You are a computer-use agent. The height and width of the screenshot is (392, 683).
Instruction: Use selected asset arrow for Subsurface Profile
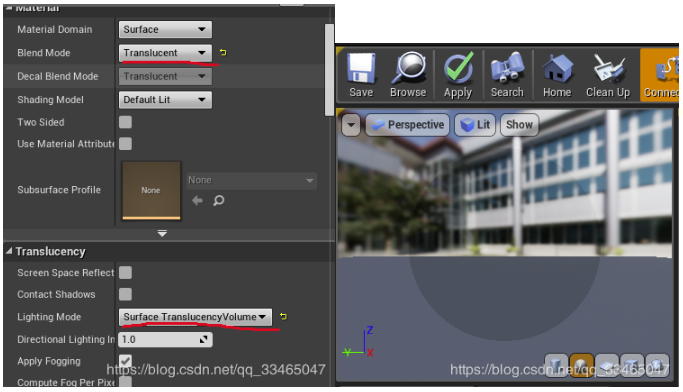pos(197,200)
